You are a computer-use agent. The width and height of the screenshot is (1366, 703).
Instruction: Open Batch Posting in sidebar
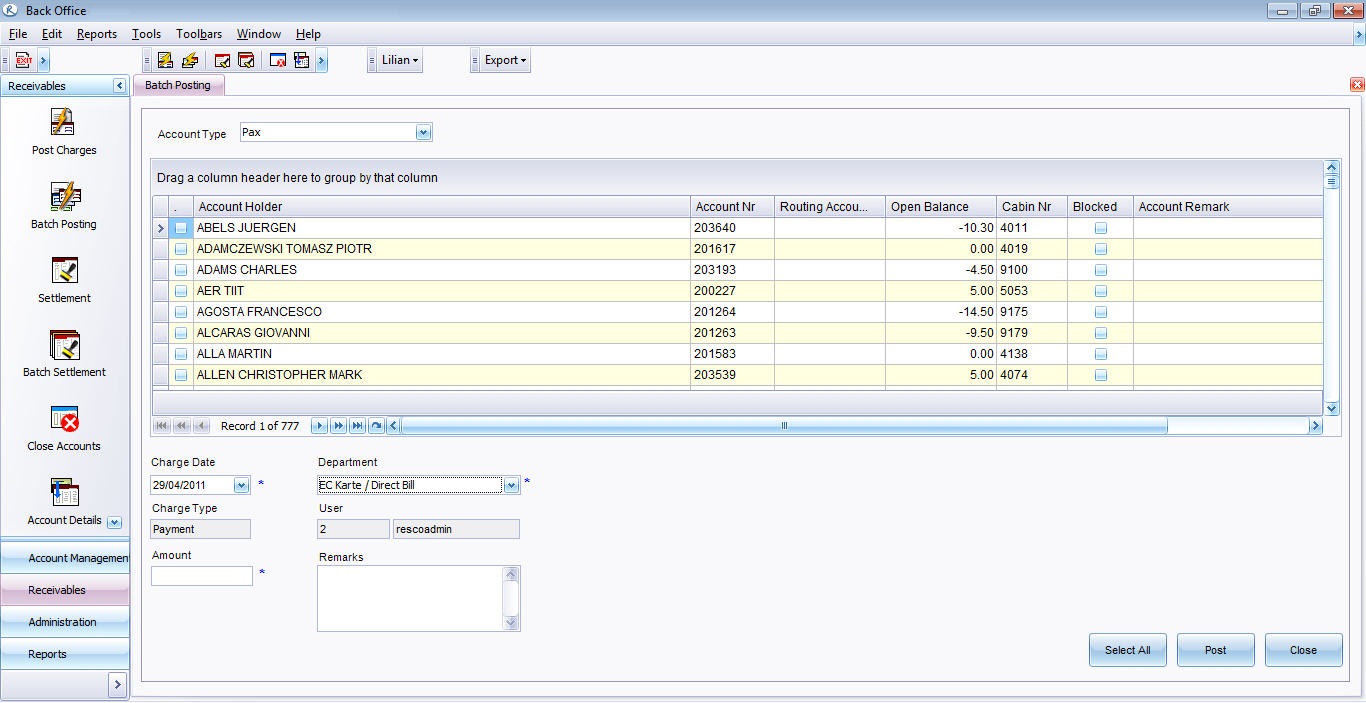click(x=64, y=205)
